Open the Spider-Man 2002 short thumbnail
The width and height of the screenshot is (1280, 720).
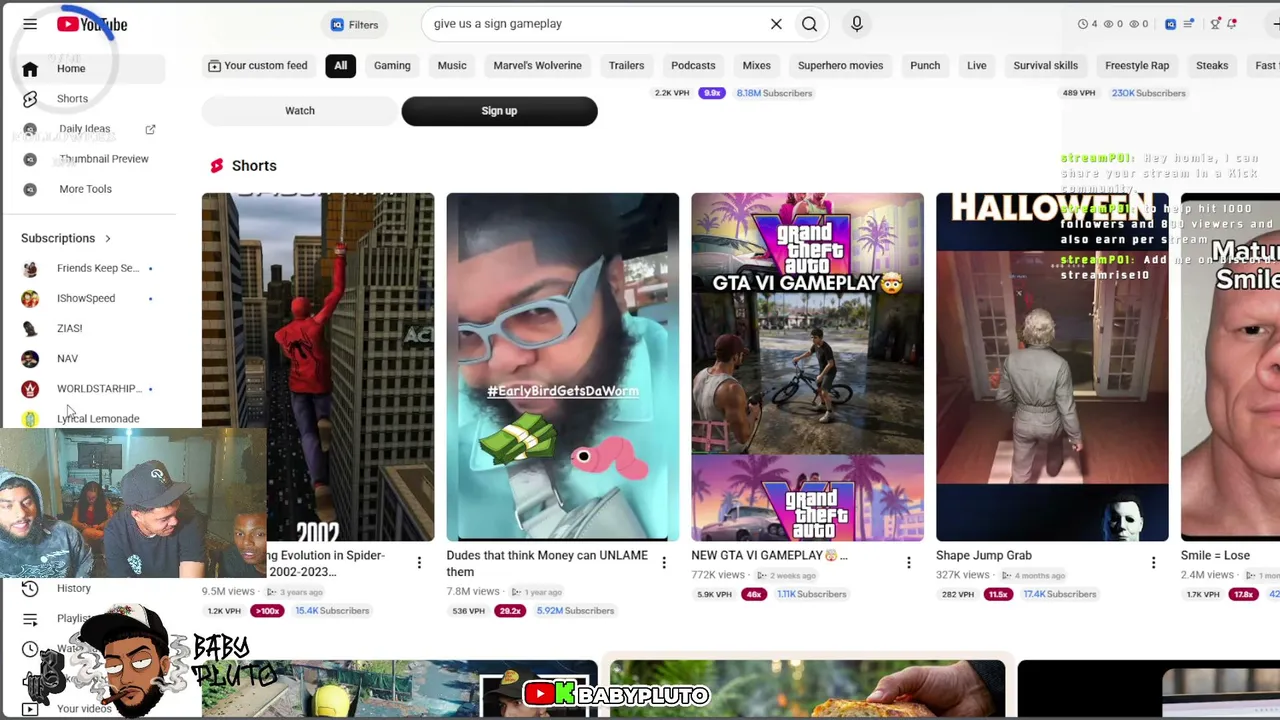(x=318, y=367)
